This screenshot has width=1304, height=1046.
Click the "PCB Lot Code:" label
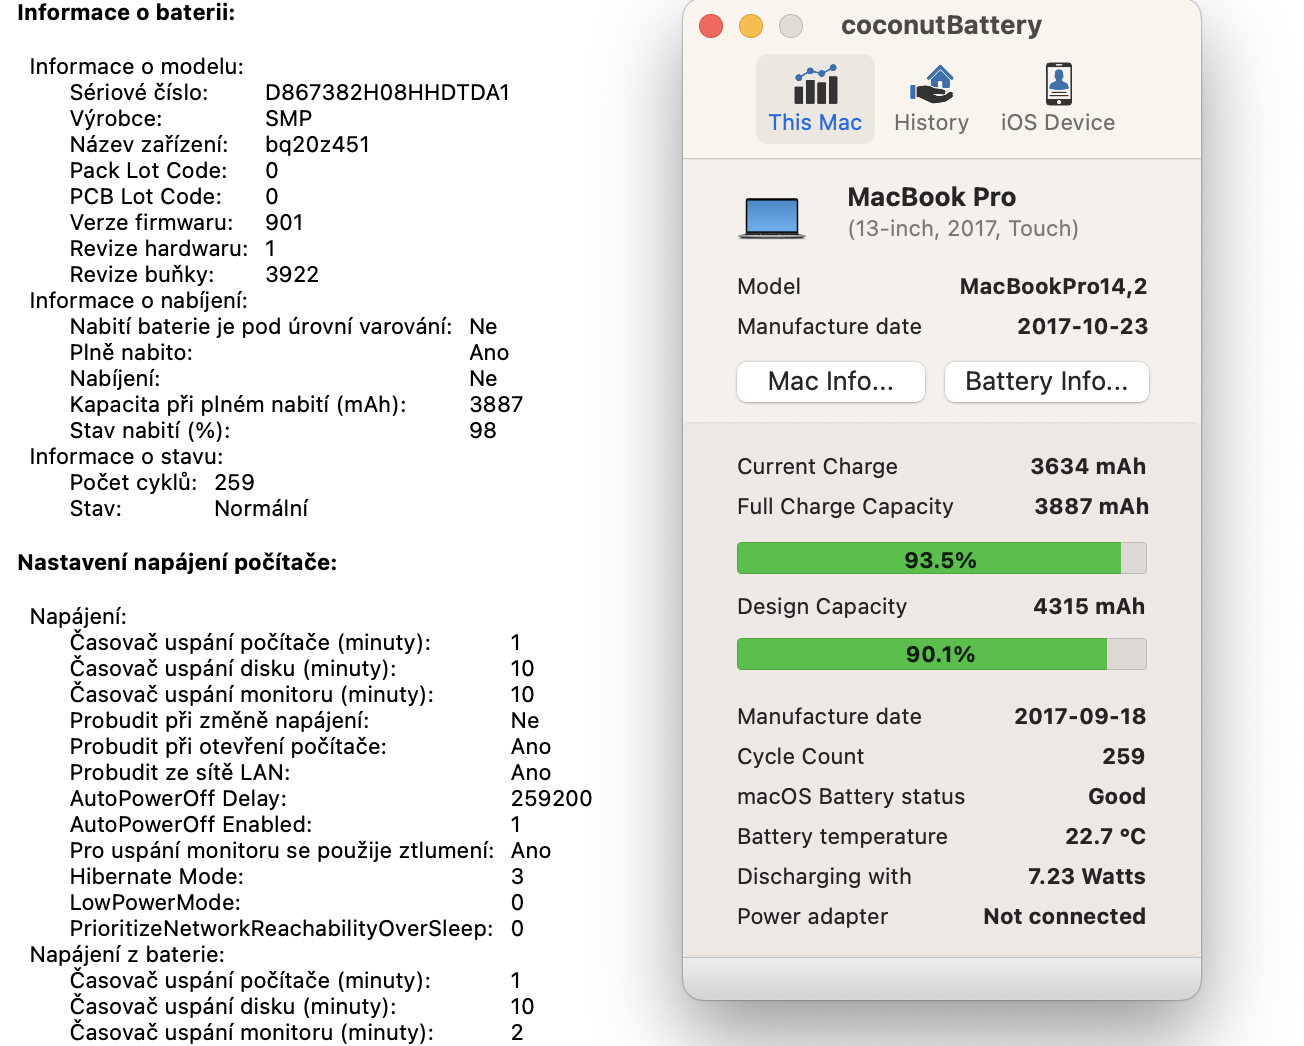pos(146,197)
